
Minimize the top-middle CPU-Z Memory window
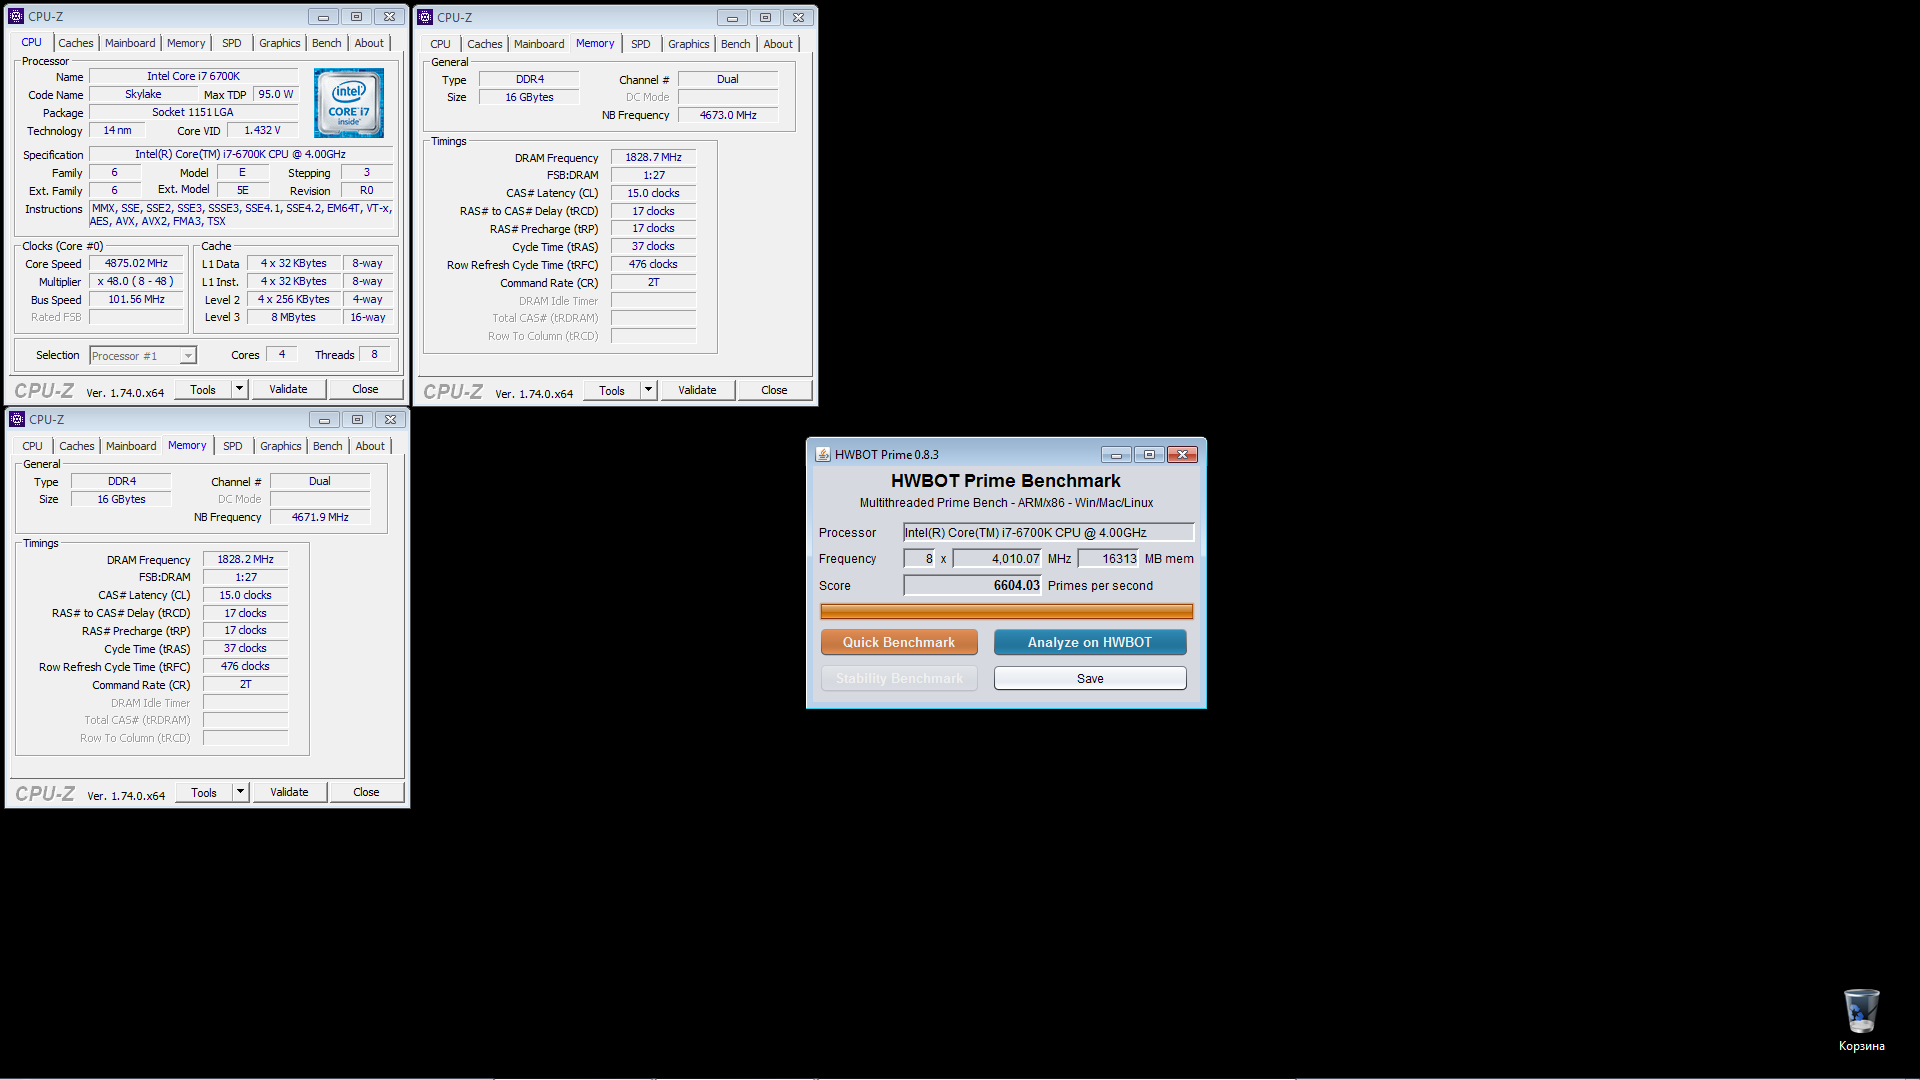[x=732, y=18]
